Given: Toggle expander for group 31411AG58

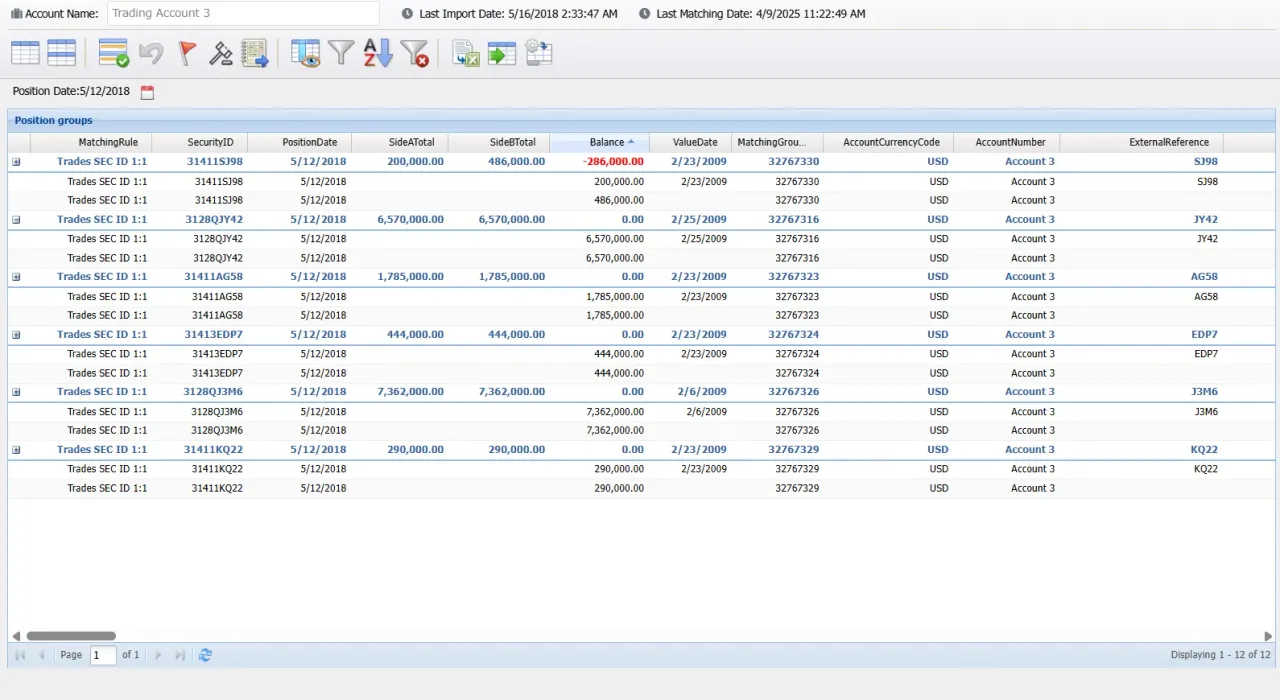Looking at the screenshot, I should pos(16,277).
